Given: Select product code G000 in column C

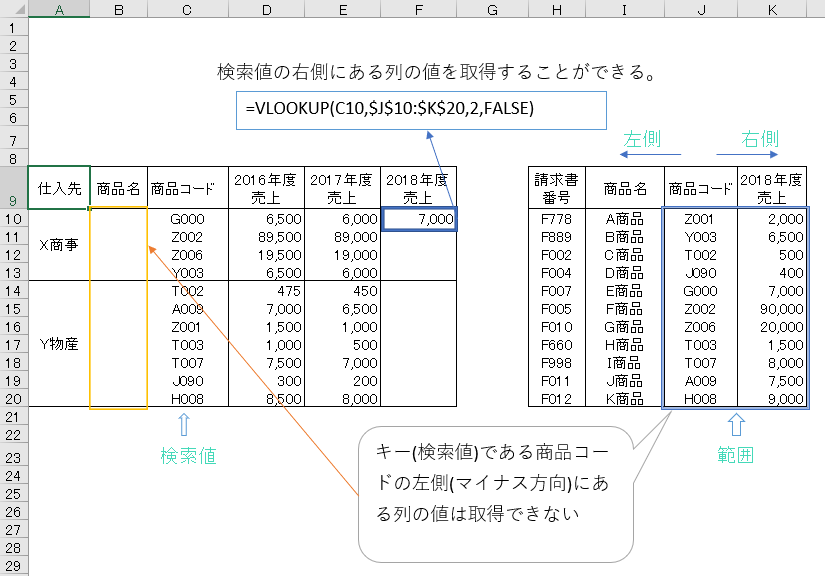Looking at the screenshot, I should click(187, 219).
